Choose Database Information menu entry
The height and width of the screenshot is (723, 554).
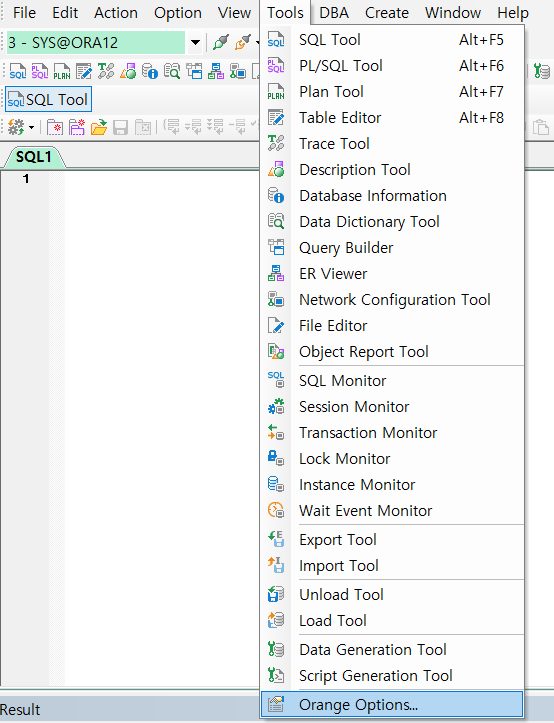[x=393, y=196]
